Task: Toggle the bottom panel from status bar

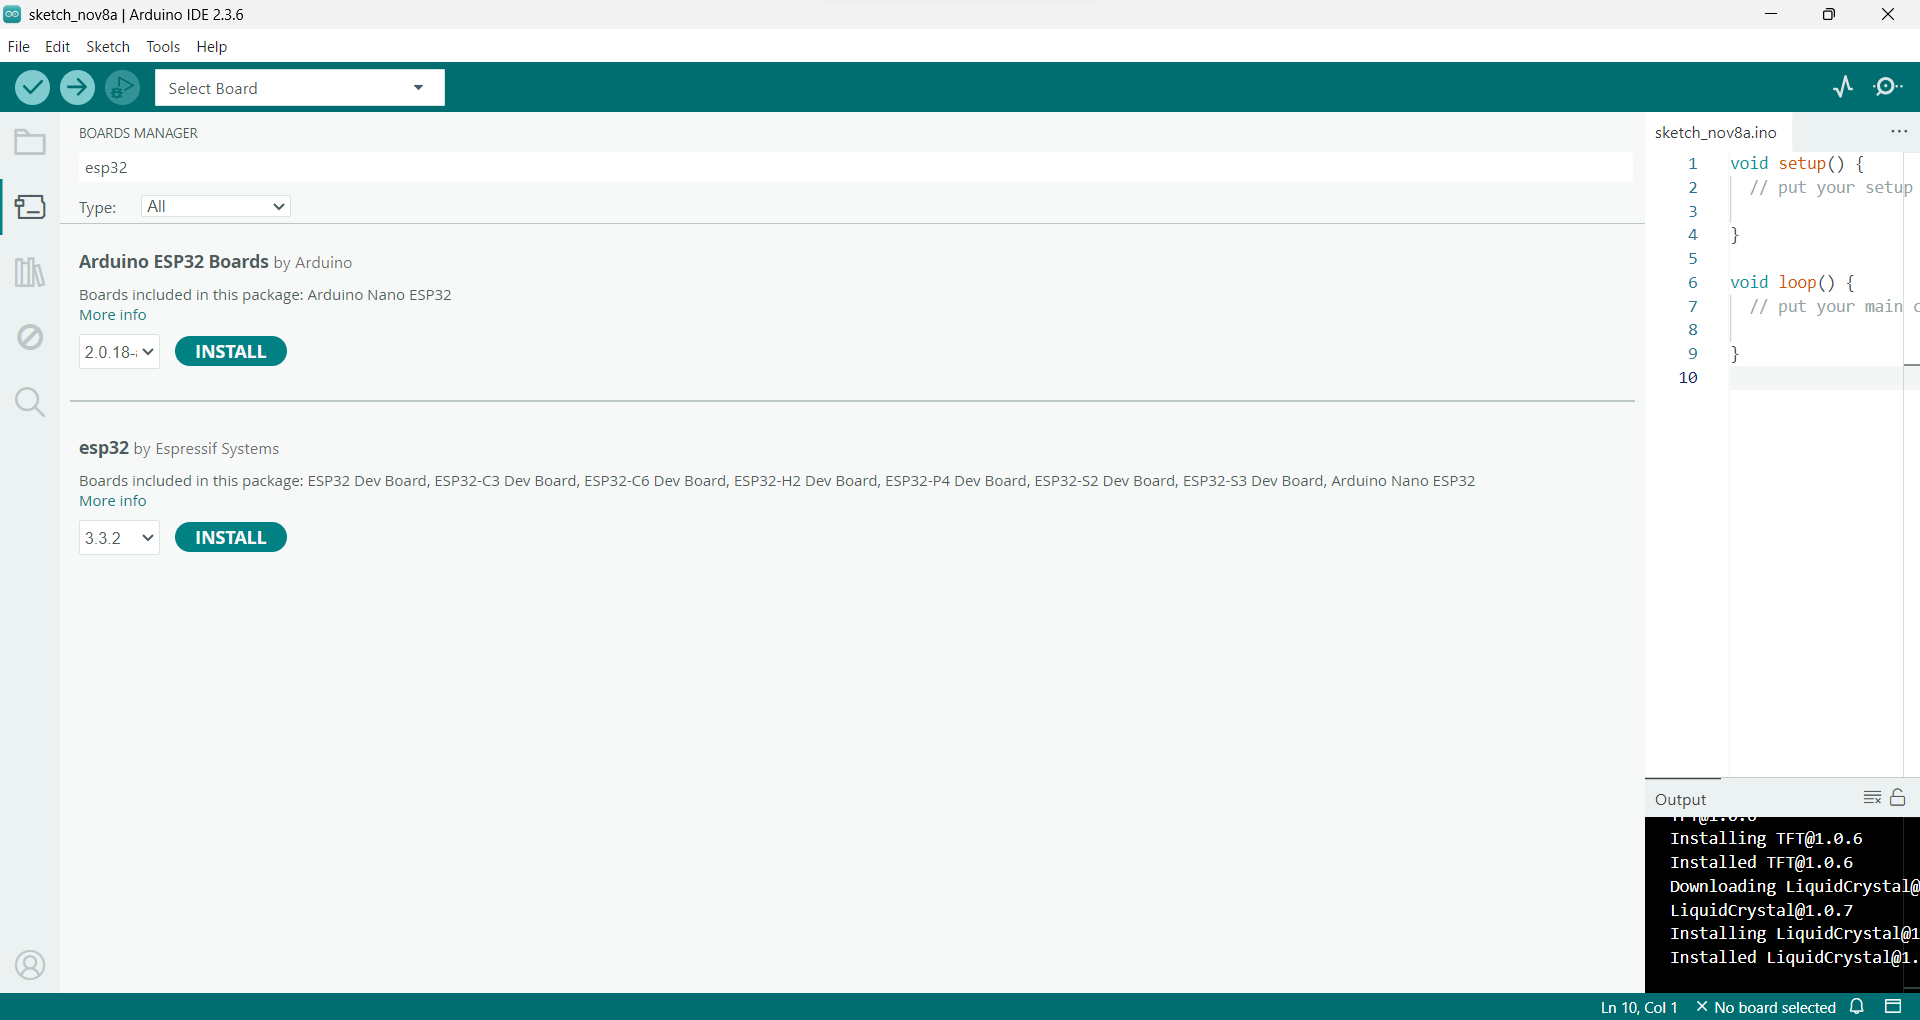Action: [1893, 1007]
